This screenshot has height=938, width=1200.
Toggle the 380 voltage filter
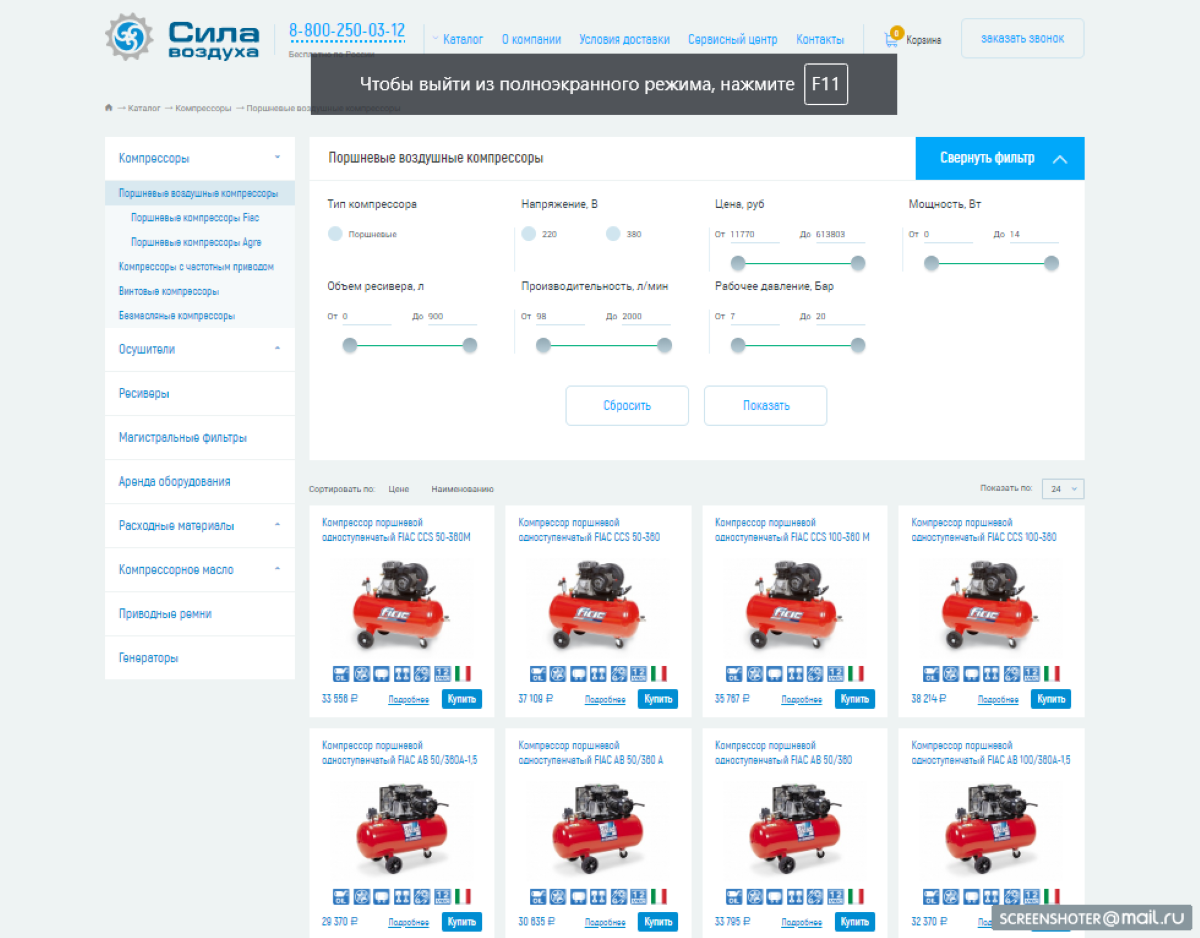point(614,234)
